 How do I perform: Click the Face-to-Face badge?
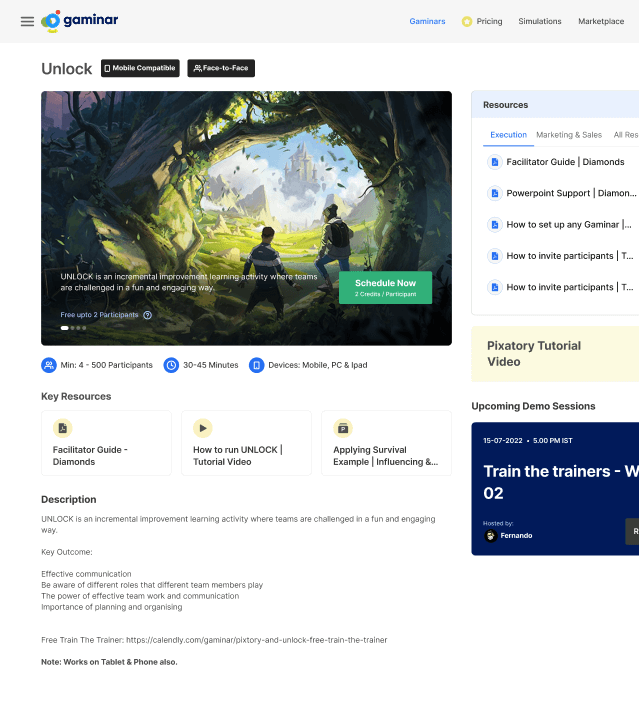pos(221,68)
